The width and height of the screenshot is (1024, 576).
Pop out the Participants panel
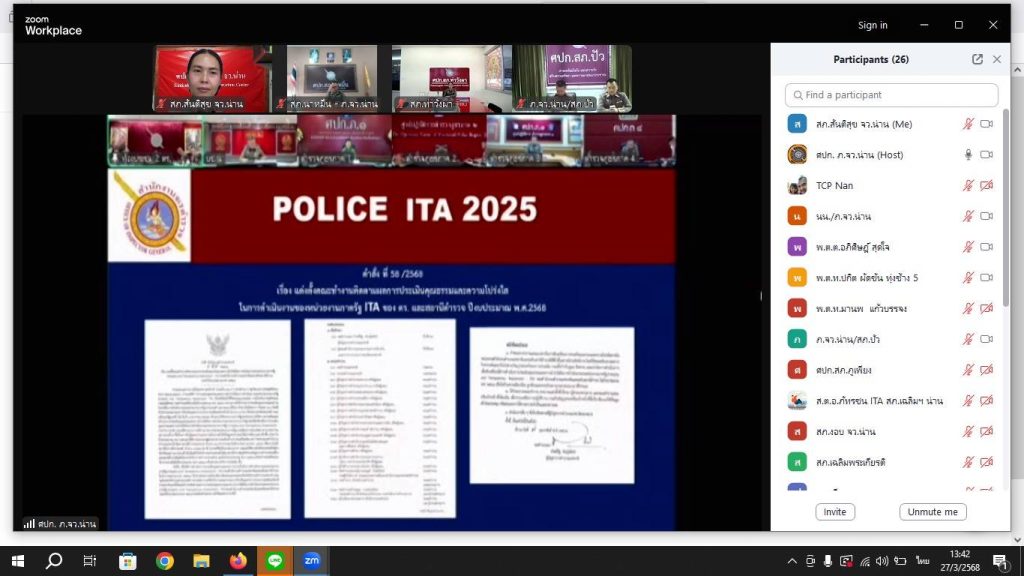[977, 59]
